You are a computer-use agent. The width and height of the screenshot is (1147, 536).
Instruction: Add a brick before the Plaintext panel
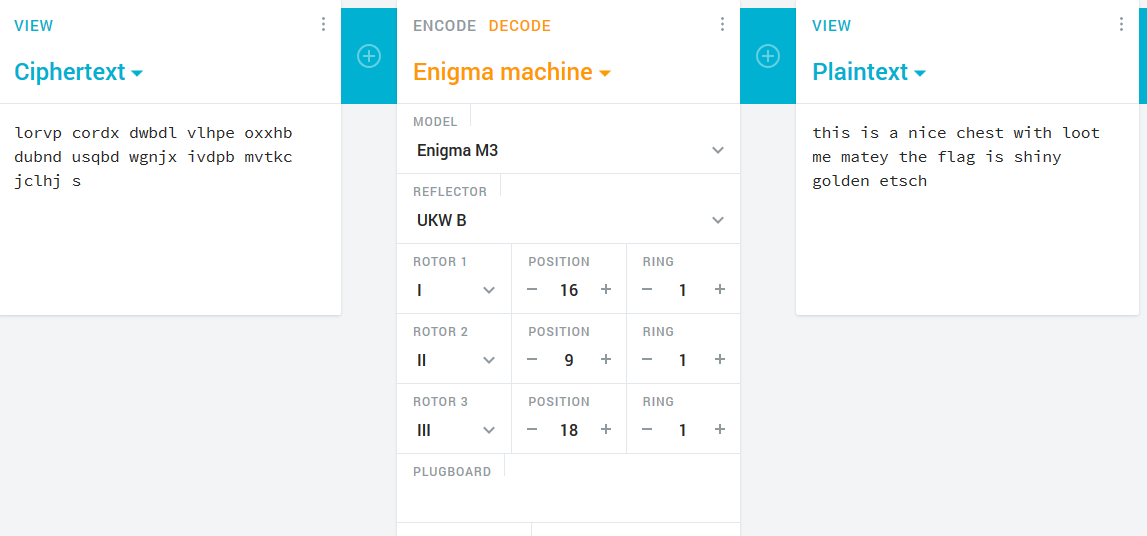(x=767, y=56)
